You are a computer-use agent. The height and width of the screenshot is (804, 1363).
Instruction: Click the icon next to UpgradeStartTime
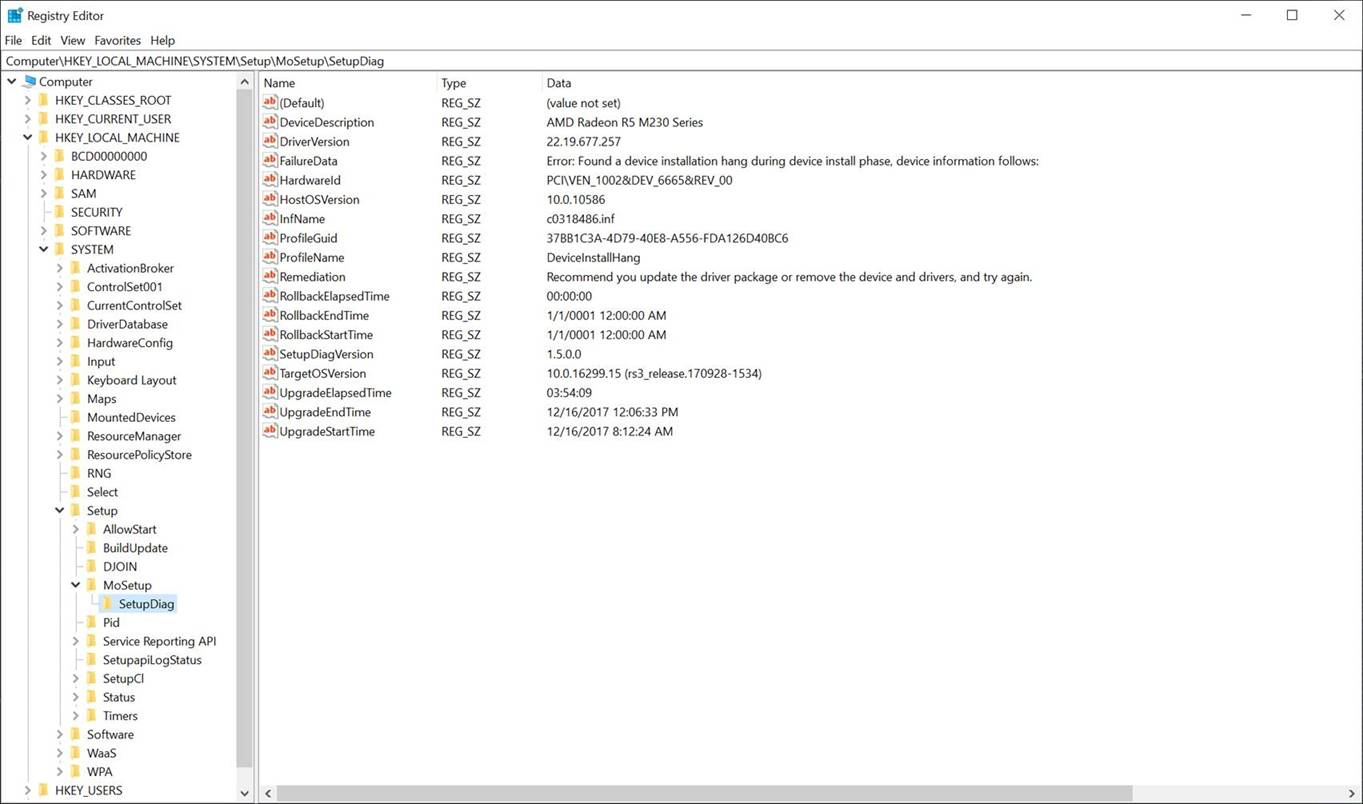click(269, 431)
